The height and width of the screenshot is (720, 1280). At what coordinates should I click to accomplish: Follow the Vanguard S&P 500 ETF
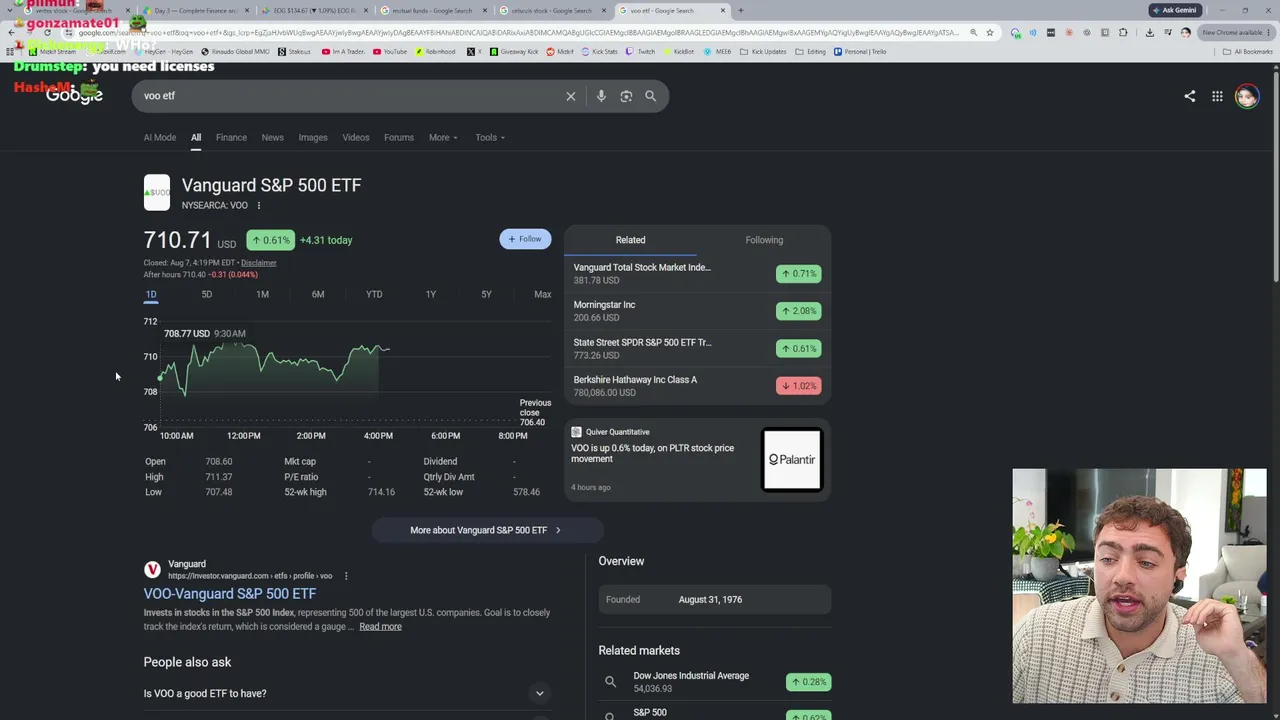[x=525, y=240]
